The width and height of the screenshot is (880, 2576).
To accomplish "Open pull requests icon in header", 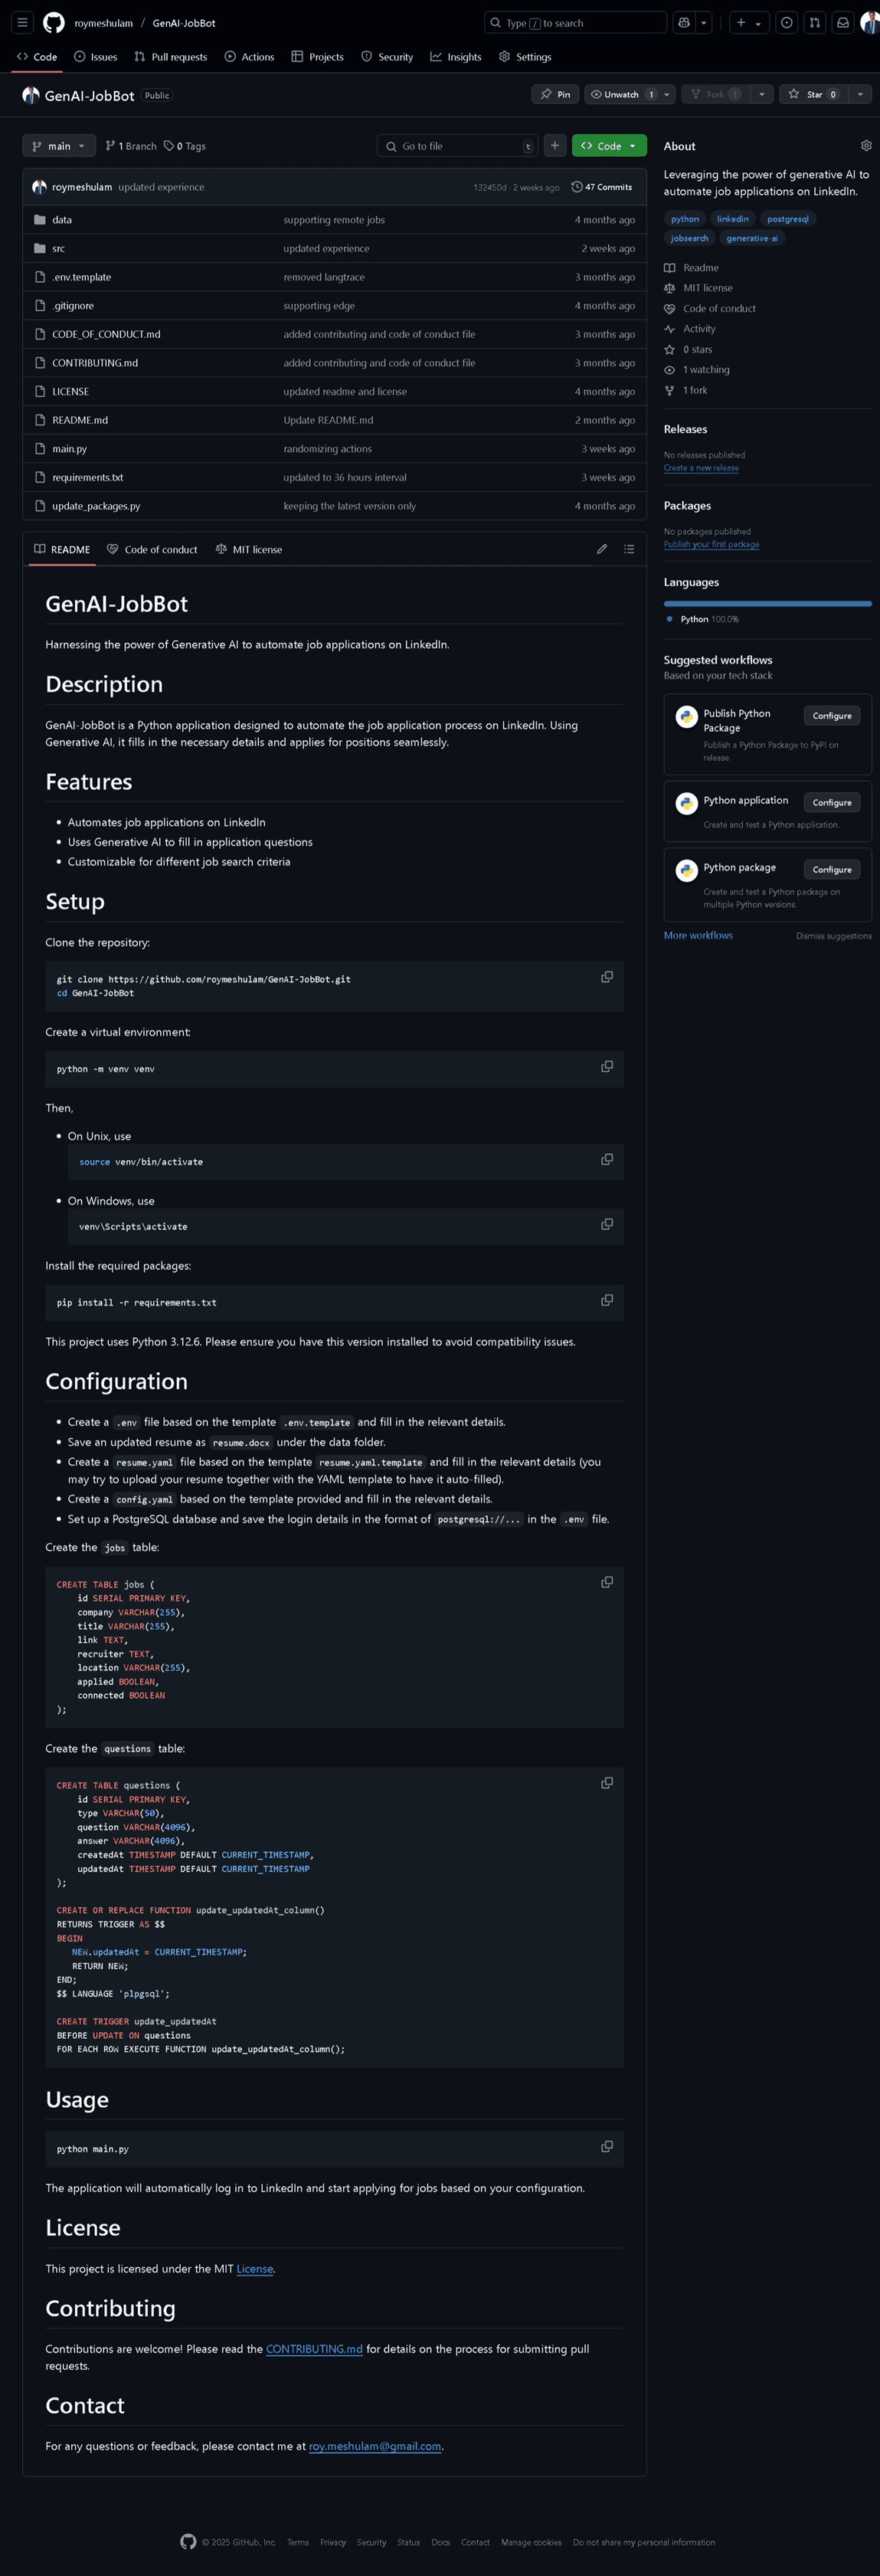I will [815, 22].
